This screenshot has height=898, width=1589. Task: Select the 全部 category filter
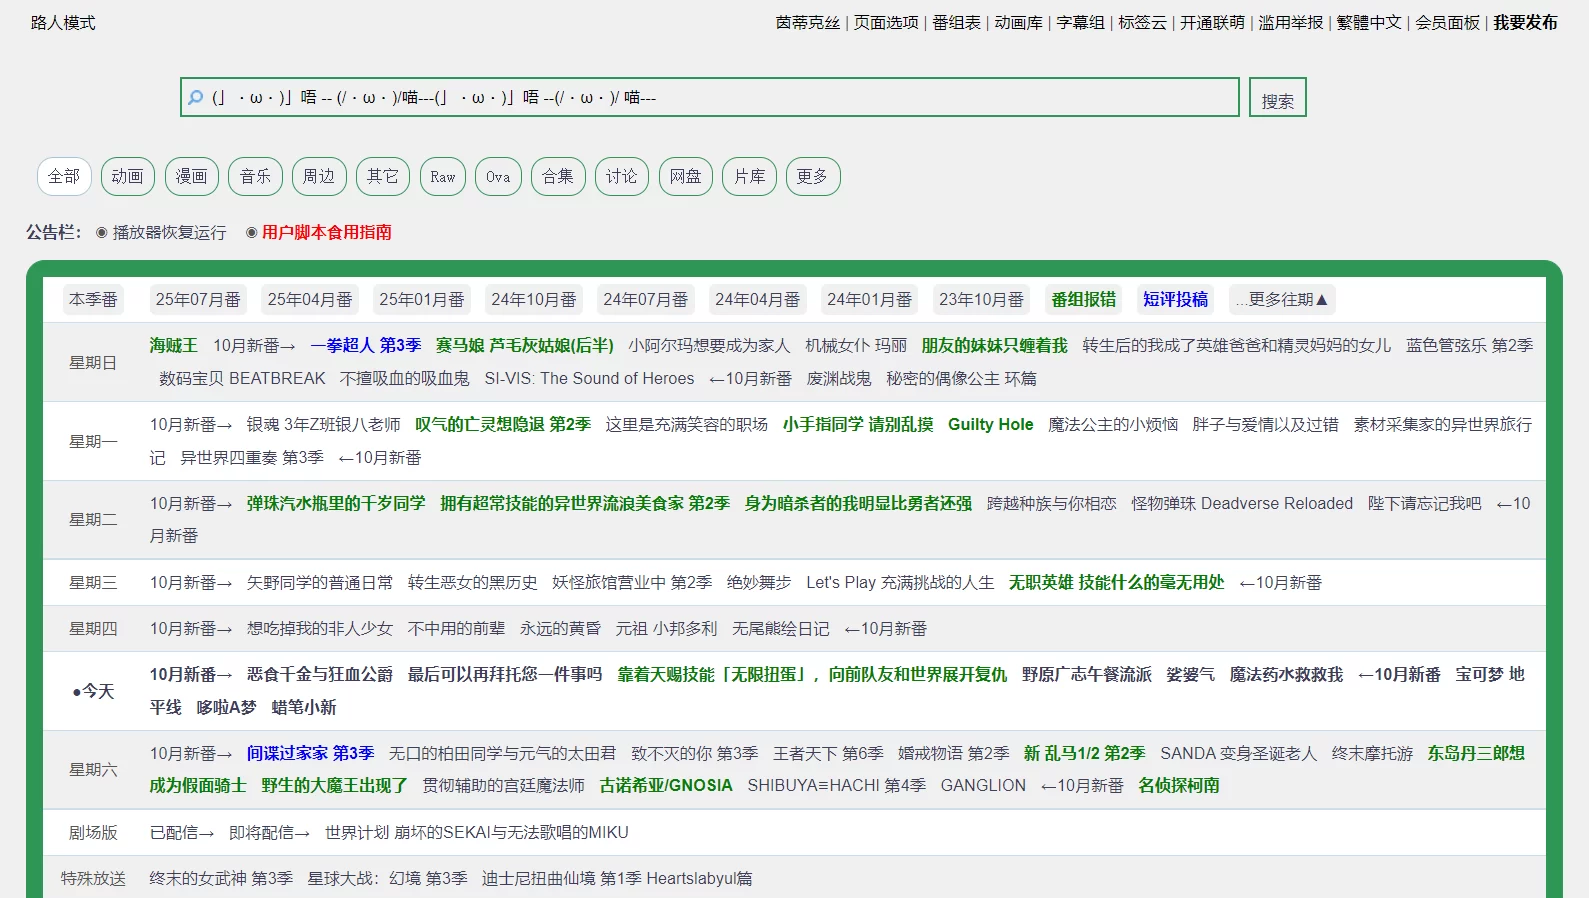point(64,176)
